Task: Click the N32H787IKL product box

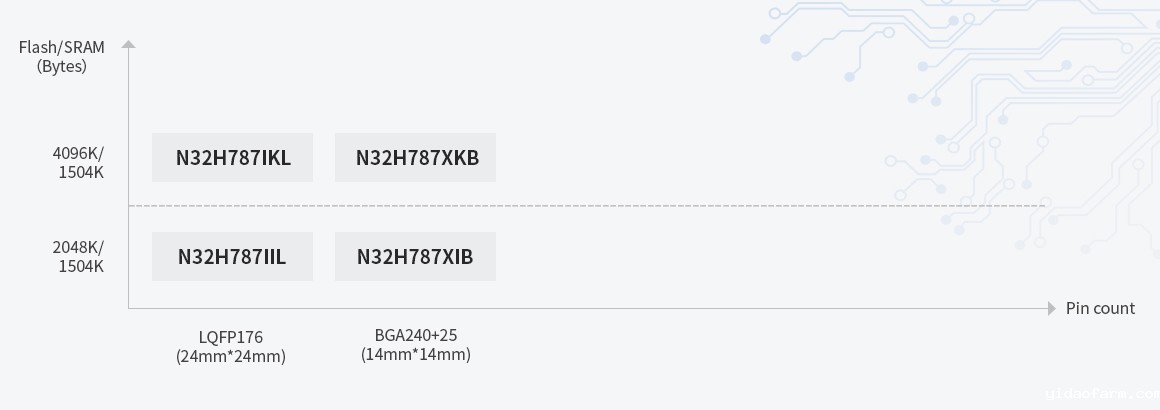Action: pos(232,157)
